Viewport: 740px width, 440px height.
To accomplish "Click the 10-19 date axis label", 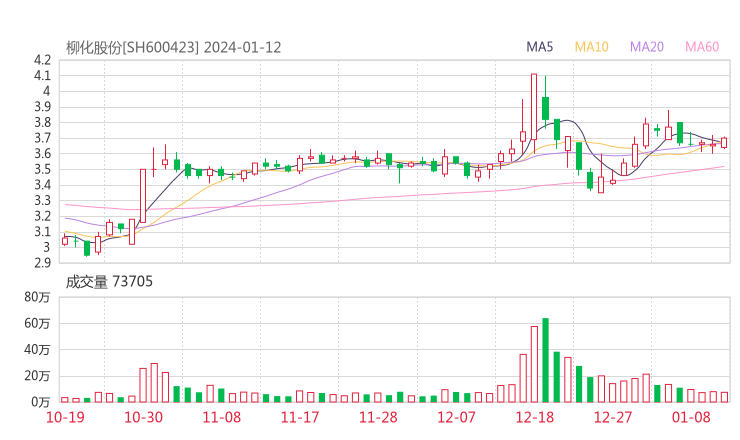I will pos(65,417).
